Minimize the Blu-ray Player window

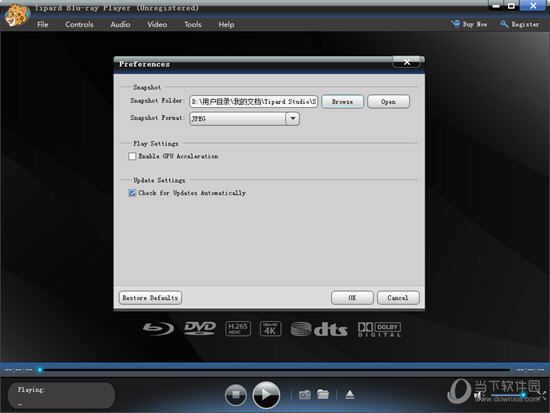496,6
